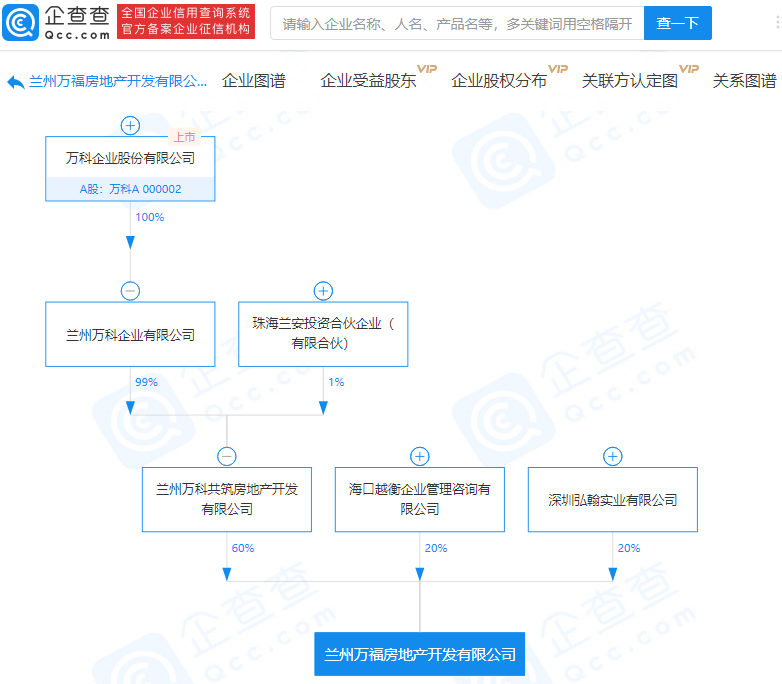Focus the company name search input field
Viewport: 782px width, 684px height.
(457, 23)
